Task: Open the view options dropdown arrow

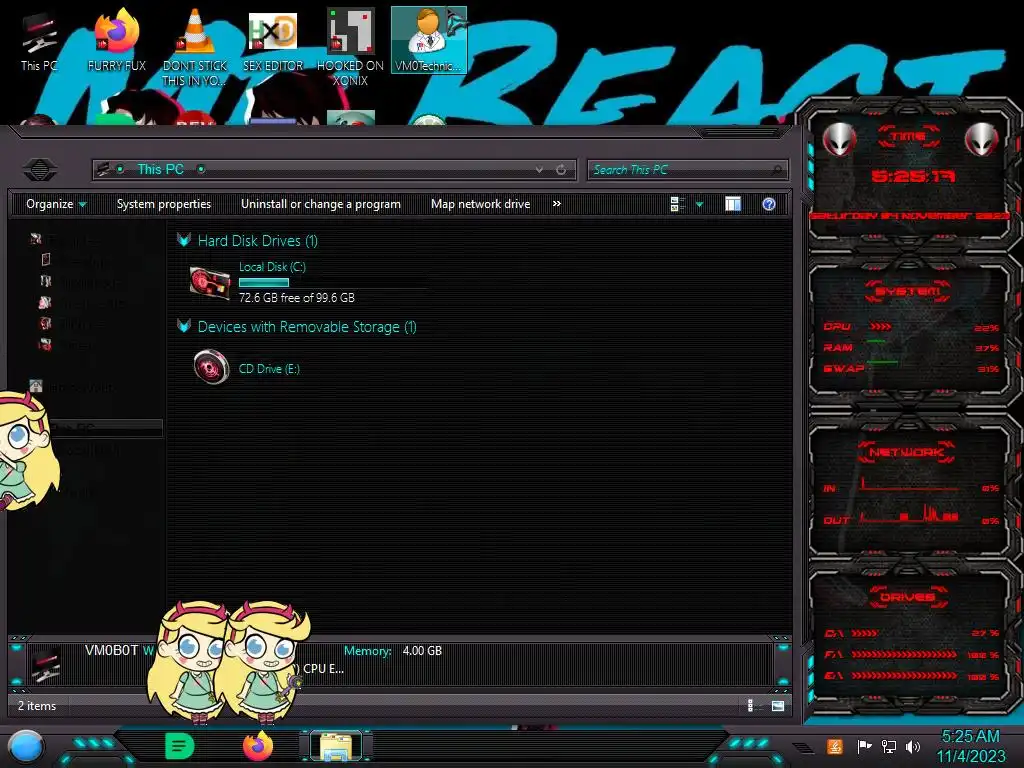Action: coord(699,204)
